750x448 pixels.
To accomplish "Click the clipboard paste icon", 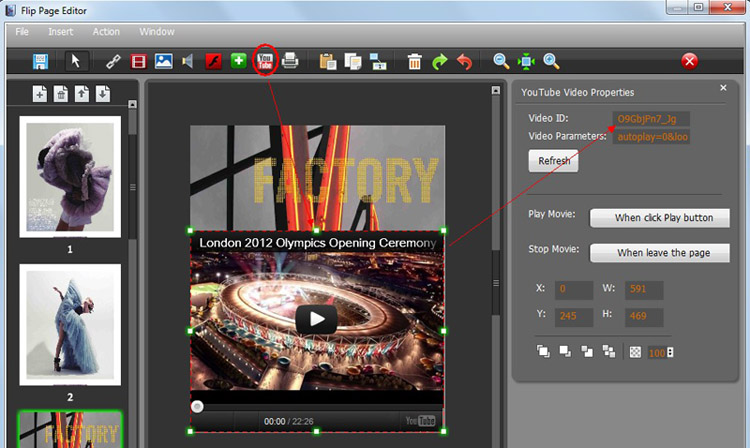I will (328, 61).
